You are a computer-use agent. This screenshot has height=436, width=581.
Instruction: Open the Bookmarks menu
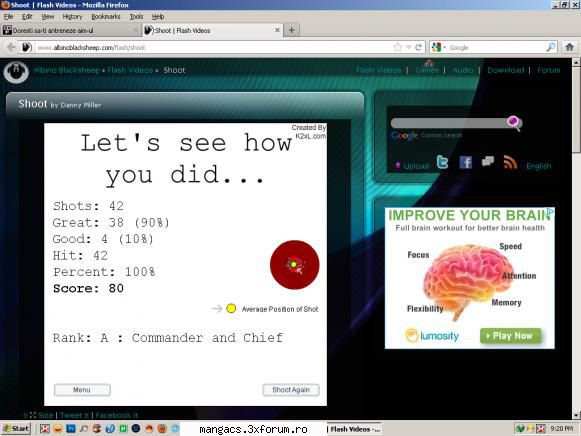click(x=106, y=17)
